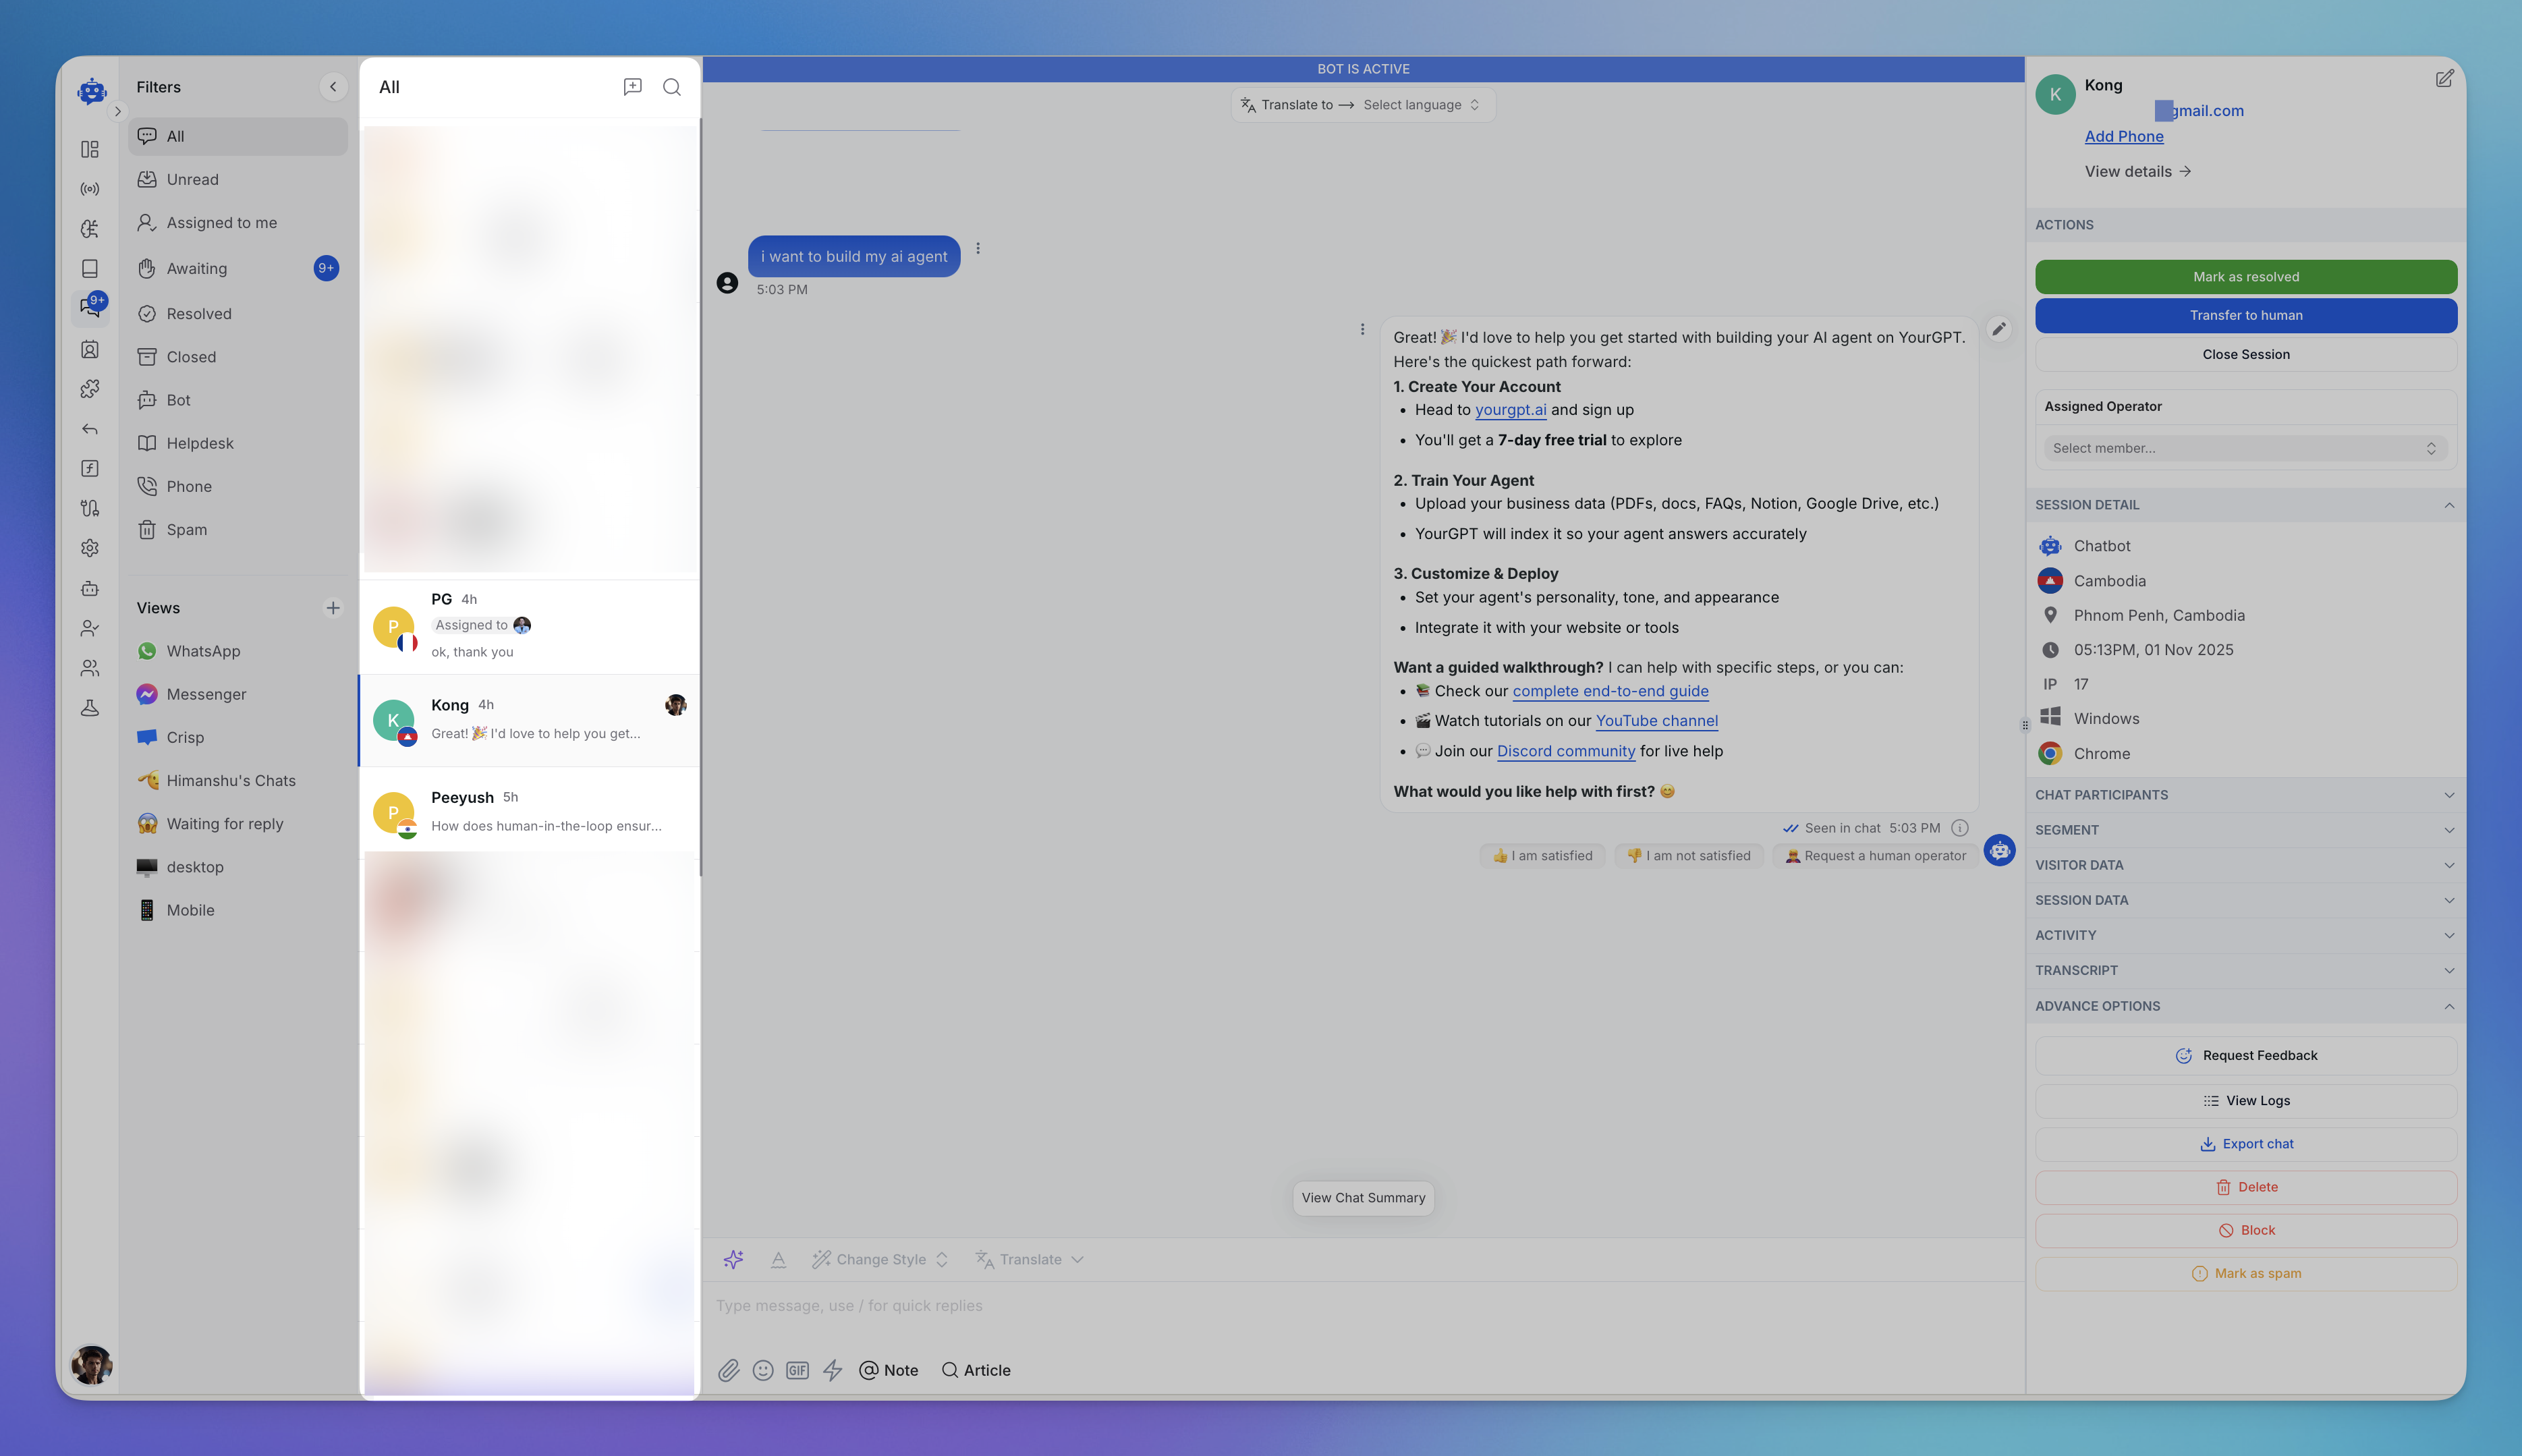Image resolution: width=2522 pixels, height=1456 pixels.
Task: Open the WhatsApp view
Action: tap(201, 651)
